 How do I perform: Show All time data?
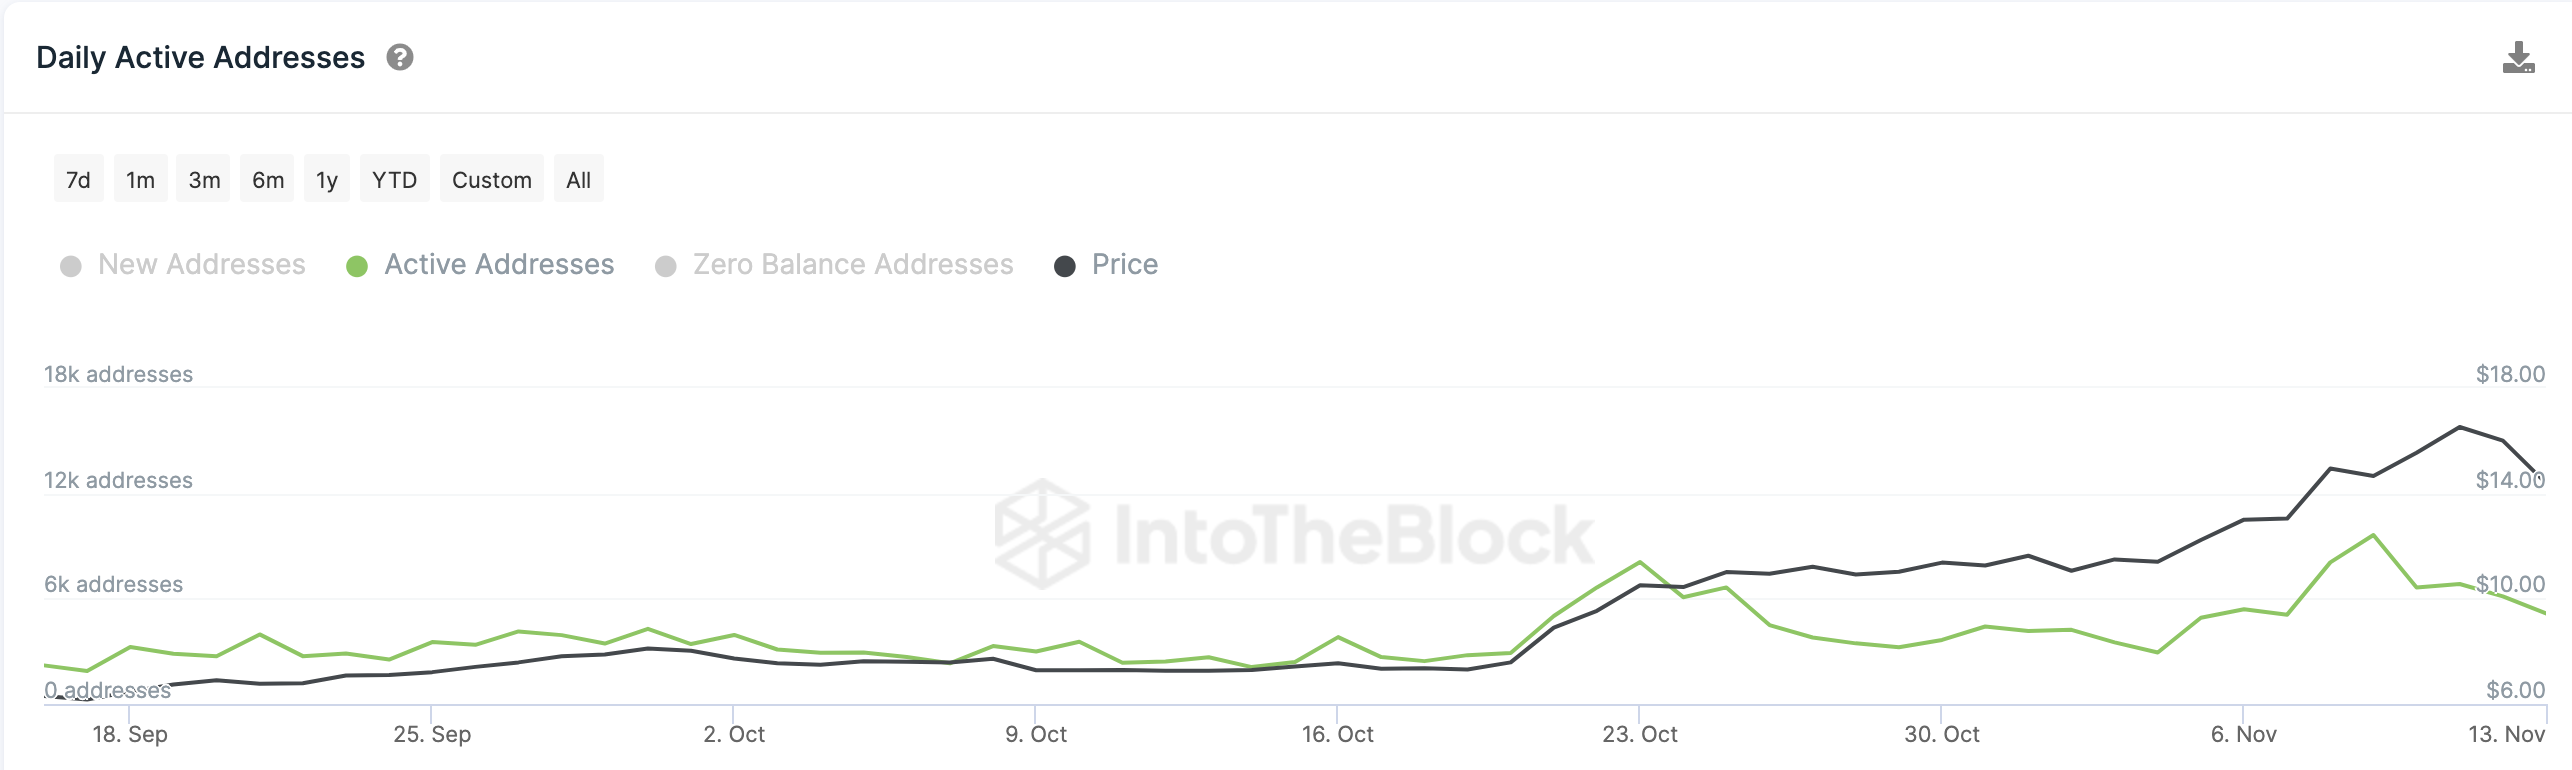click(578, 180)
